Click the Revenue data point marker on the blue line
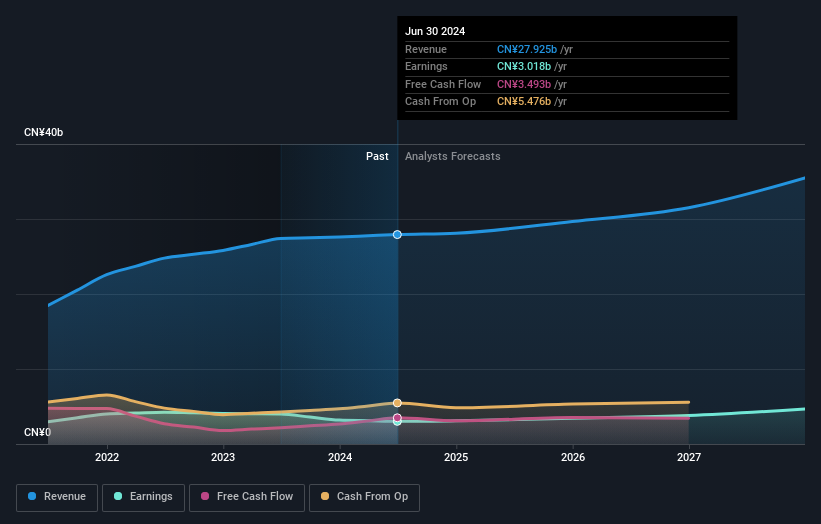This screenshot has width=821, height=524. [397, 235]
